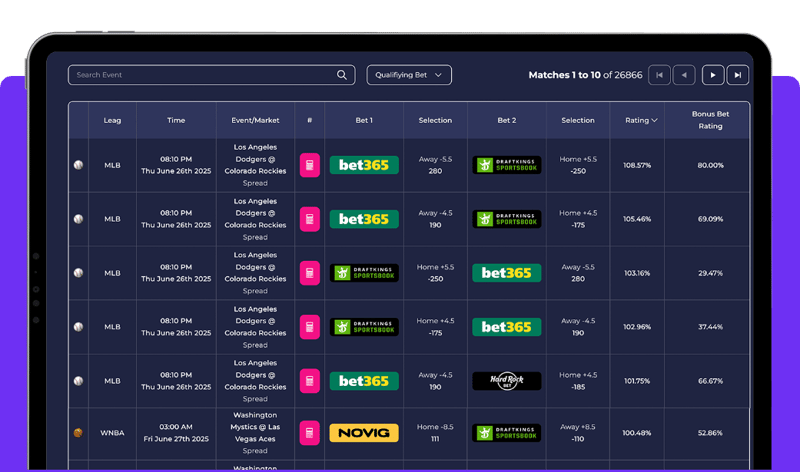Click the 103.16% rating value
Screen dimensions: 800x472
pyautogui.click(x=637, y=273)
